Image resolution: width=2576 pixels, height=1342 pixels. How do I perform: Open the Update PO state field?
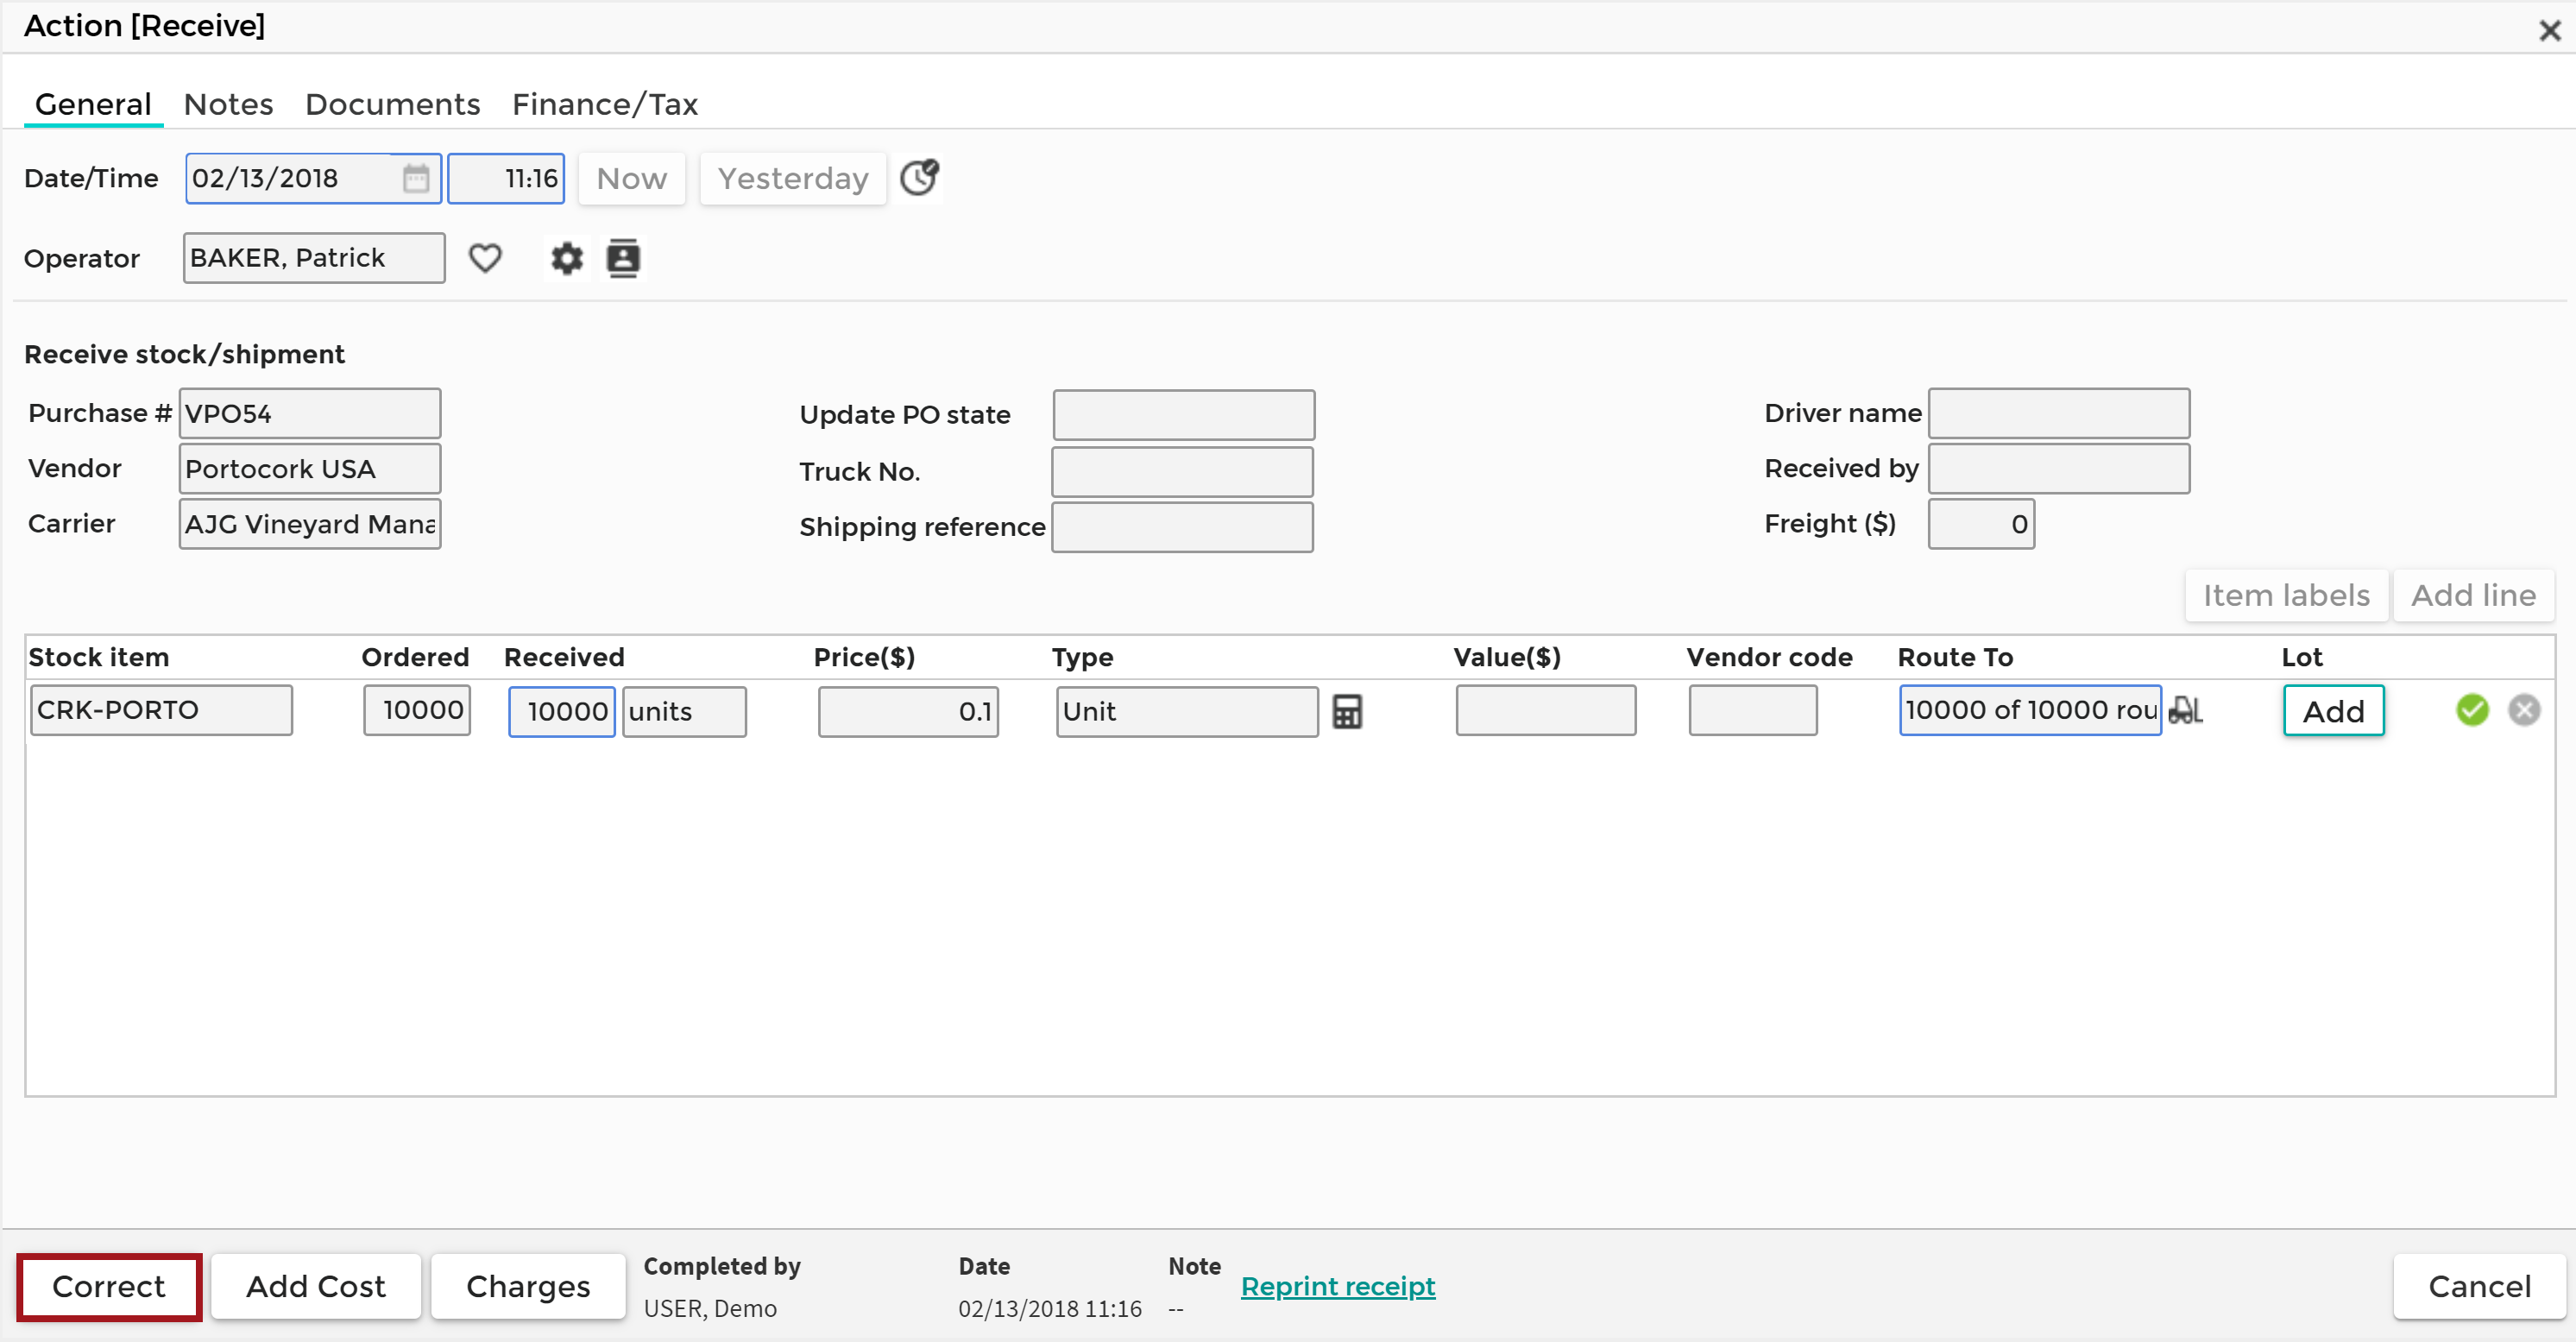pos(1184,415)
